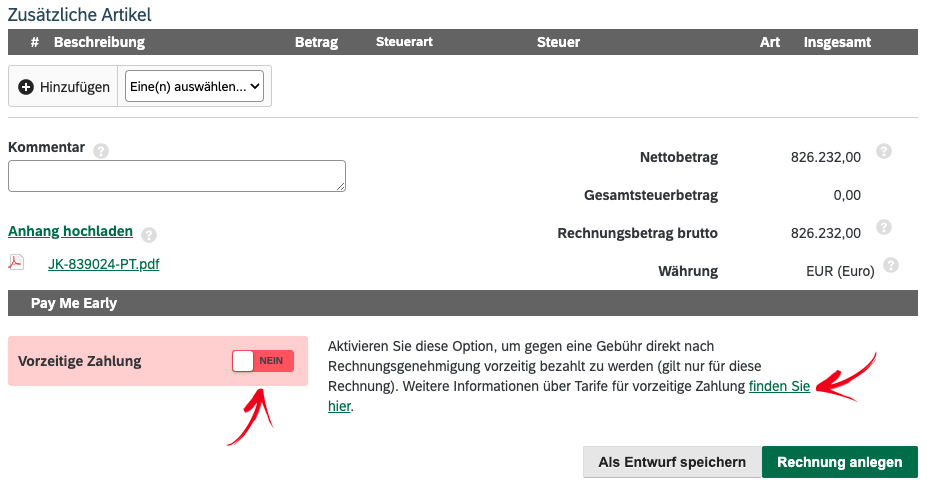Viewport: 927px width, 487px height.
Task: Click Als Entwurf speichern button
Action: click(672, 462)
